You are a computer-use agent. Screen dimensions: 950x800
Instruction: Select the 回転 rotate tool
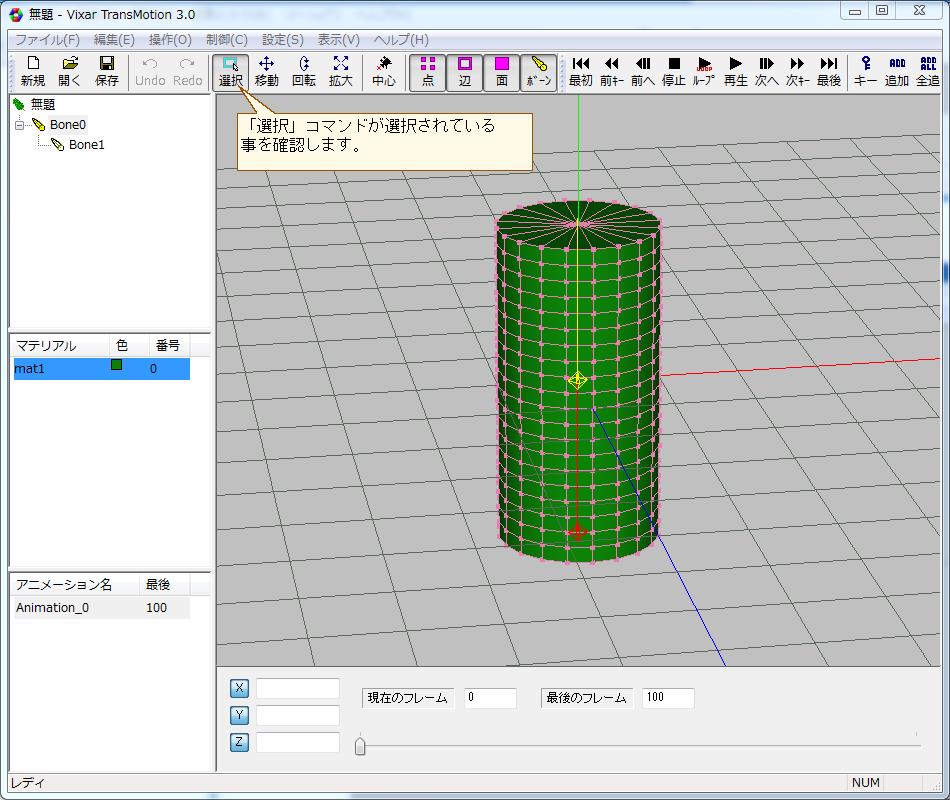(x=303, y=71)
